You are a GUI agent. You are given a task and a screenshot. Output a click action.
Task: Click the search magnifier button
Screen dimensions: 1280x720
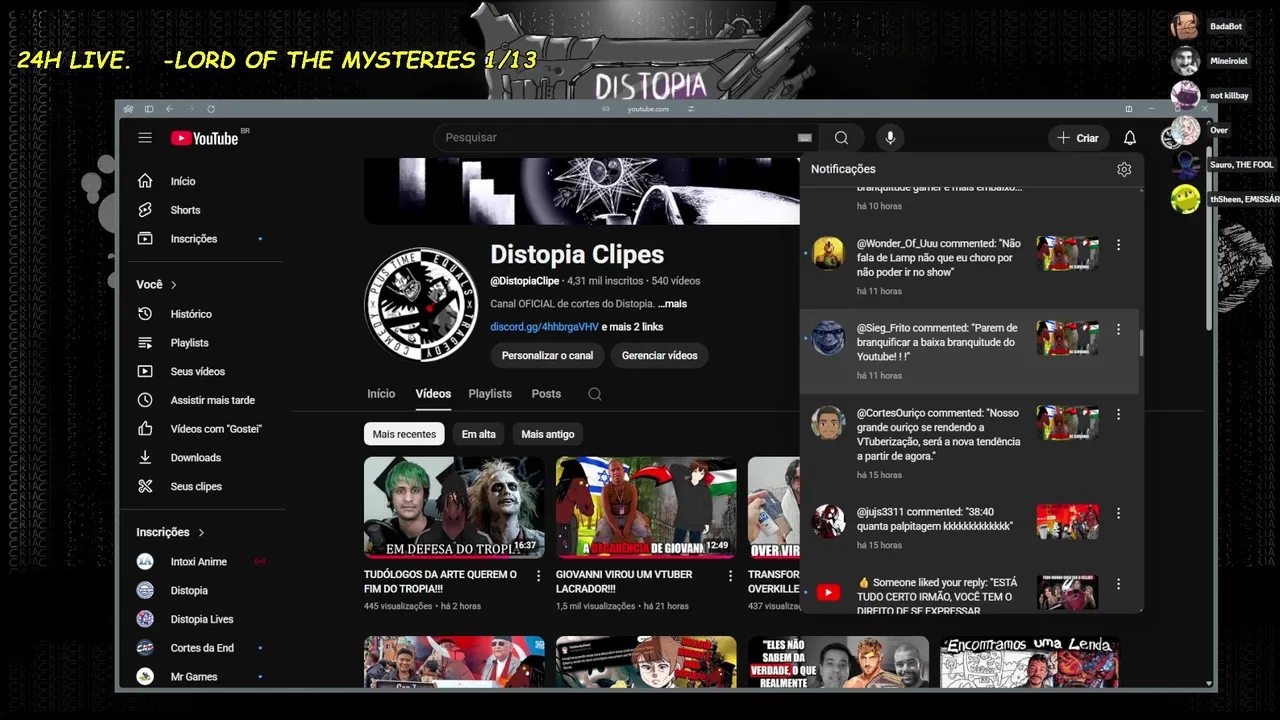point(841,138)
